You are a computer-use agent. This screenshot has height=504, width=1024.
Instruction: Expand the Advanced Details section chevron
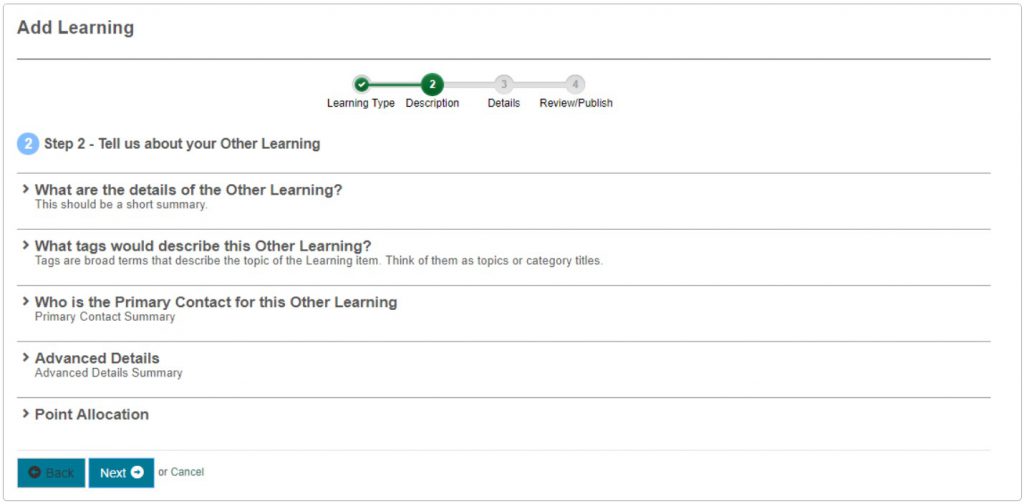tap(26, 357)
